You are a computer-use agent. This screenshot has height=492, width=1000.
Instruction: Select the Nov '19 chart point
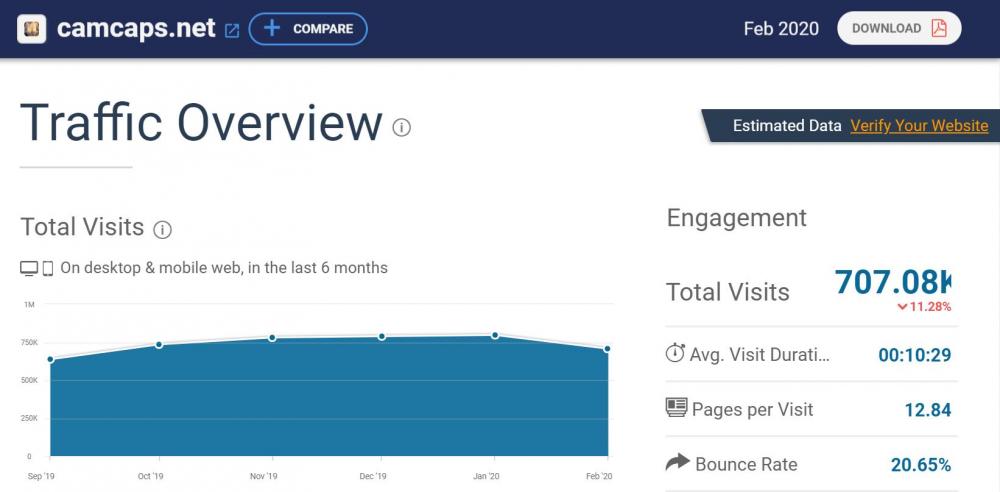pyautogui.click(x=272, y=338)
